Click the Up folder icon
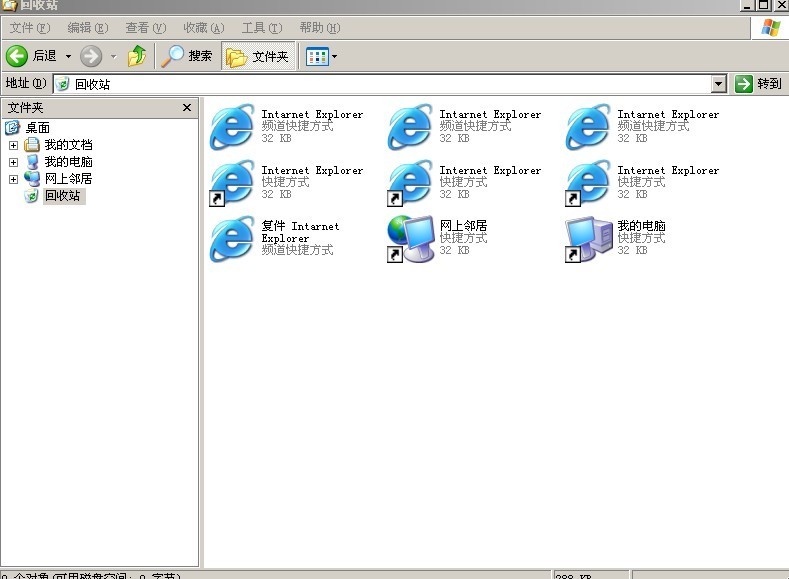This screenshot has width=789, height=579. tap(137, 56)
